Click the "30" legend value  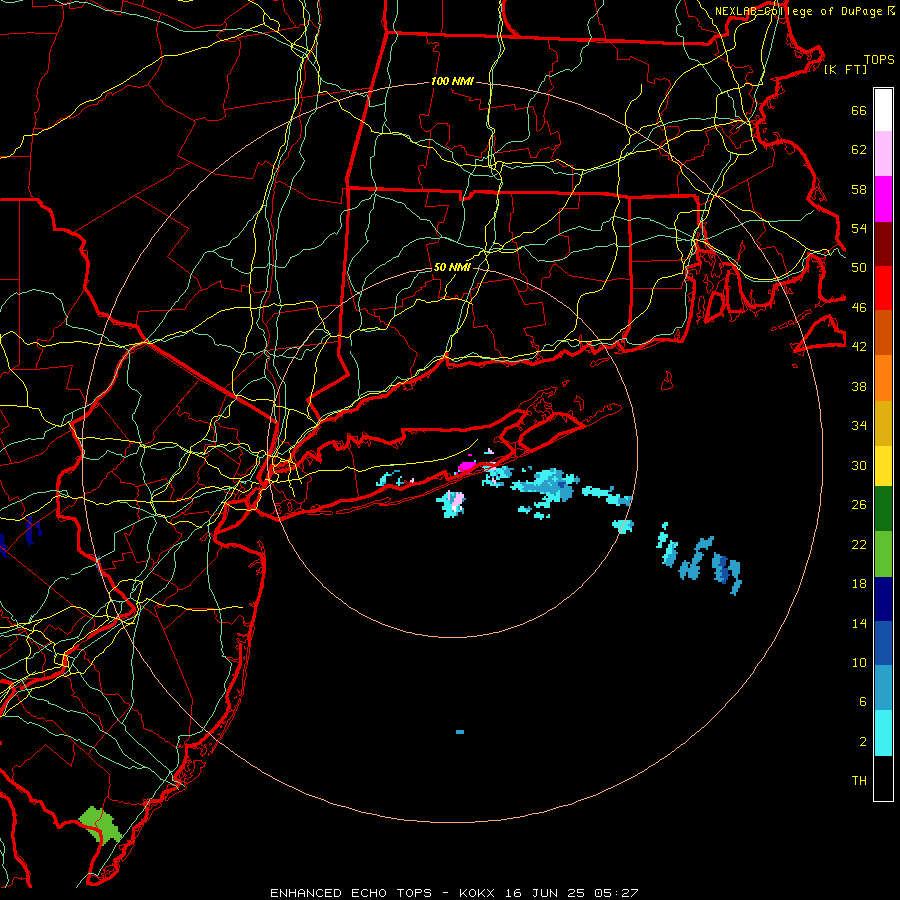tap(859, 465)
